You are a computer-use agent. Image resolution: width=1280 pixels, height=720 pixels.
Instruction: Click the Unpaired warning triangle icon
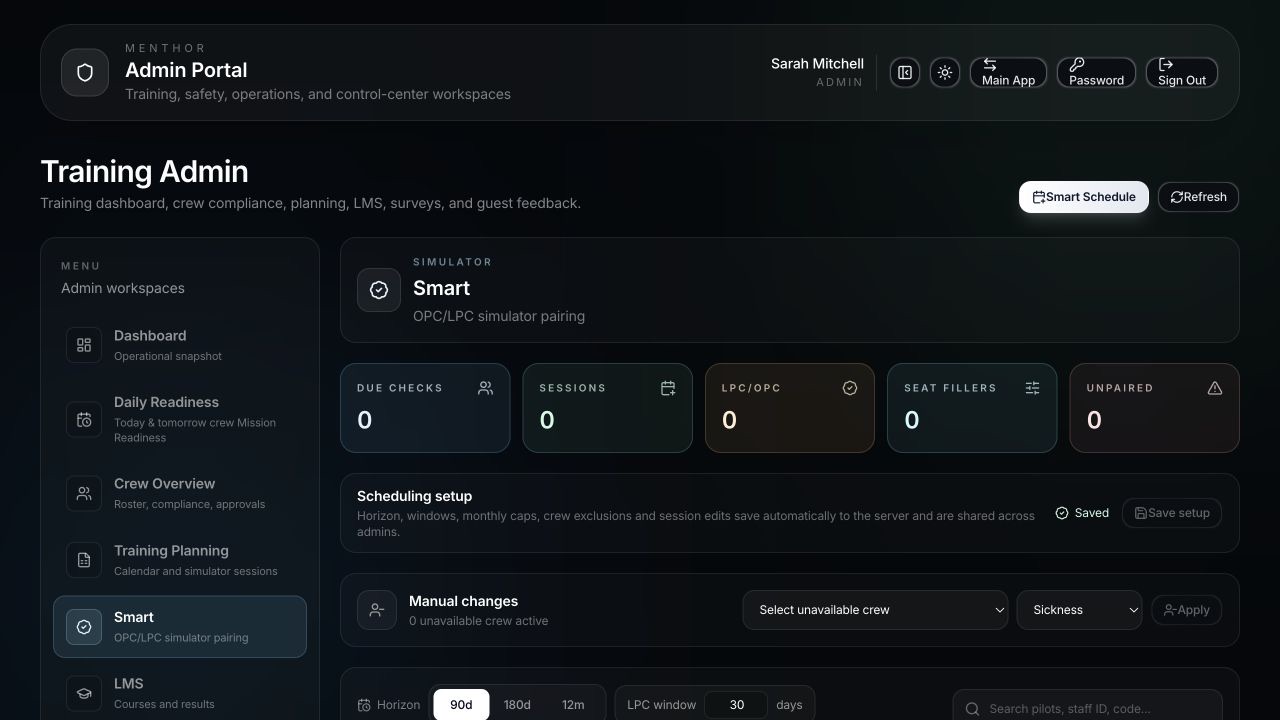click(x=1215, y=388)
